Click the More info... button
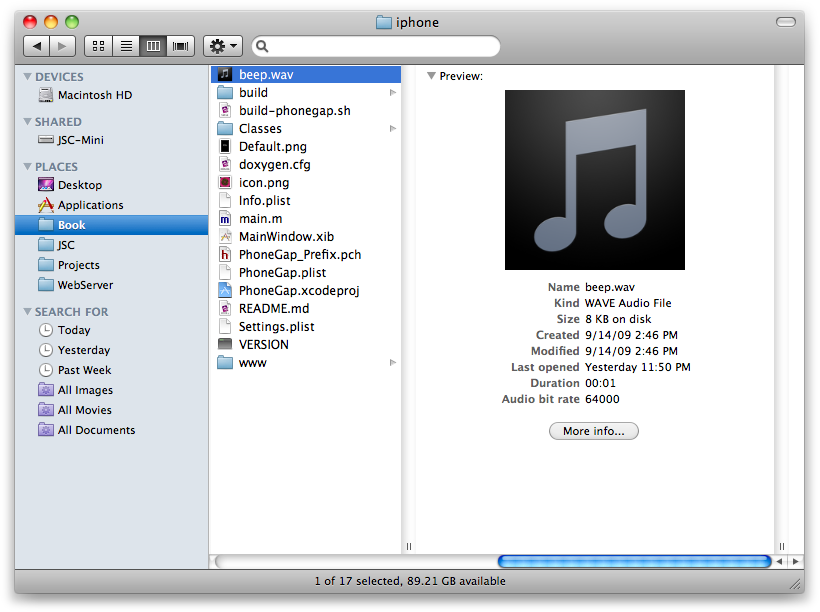This screenshot has height=612, width=820. (x=593, y=431)
